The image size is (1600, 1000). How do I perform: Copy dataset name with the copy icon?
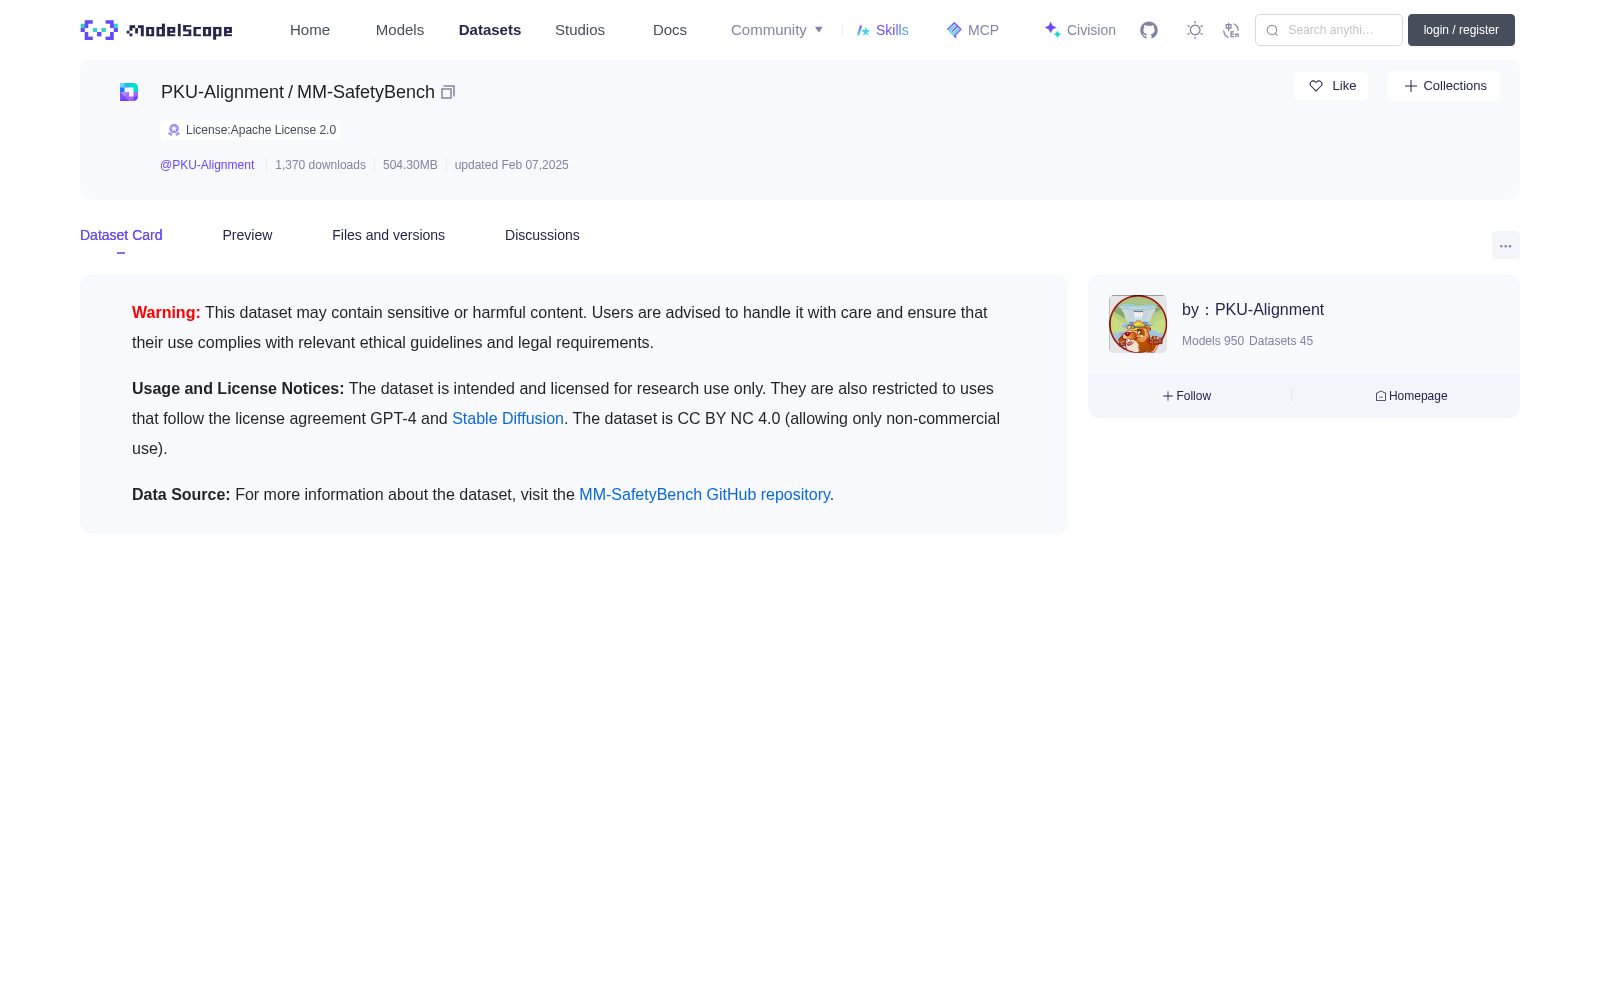448,92
